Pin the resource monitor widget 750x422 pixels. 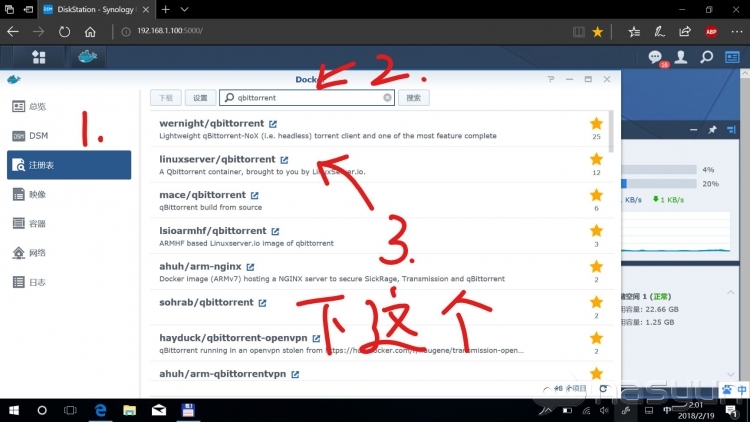click(712, 130)
